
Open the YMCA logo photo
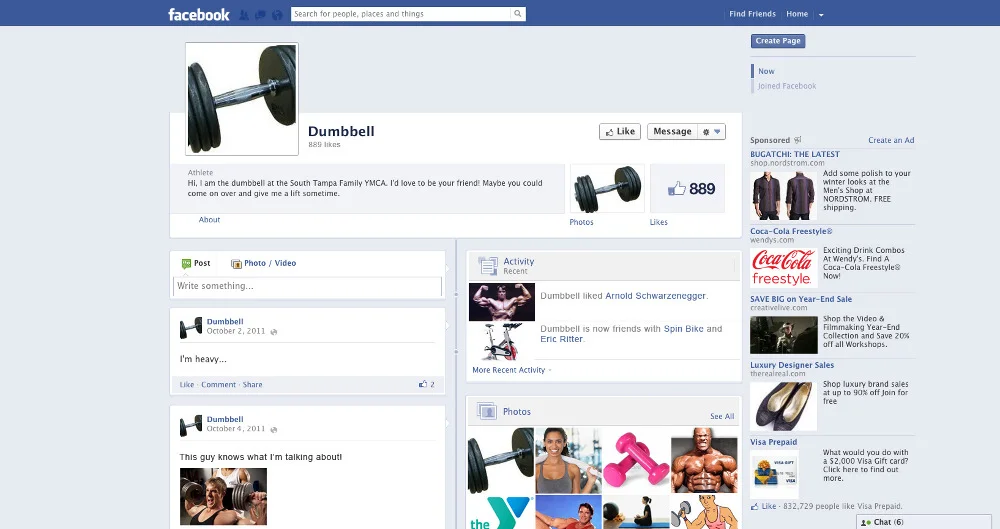click(x=501, y=512)
